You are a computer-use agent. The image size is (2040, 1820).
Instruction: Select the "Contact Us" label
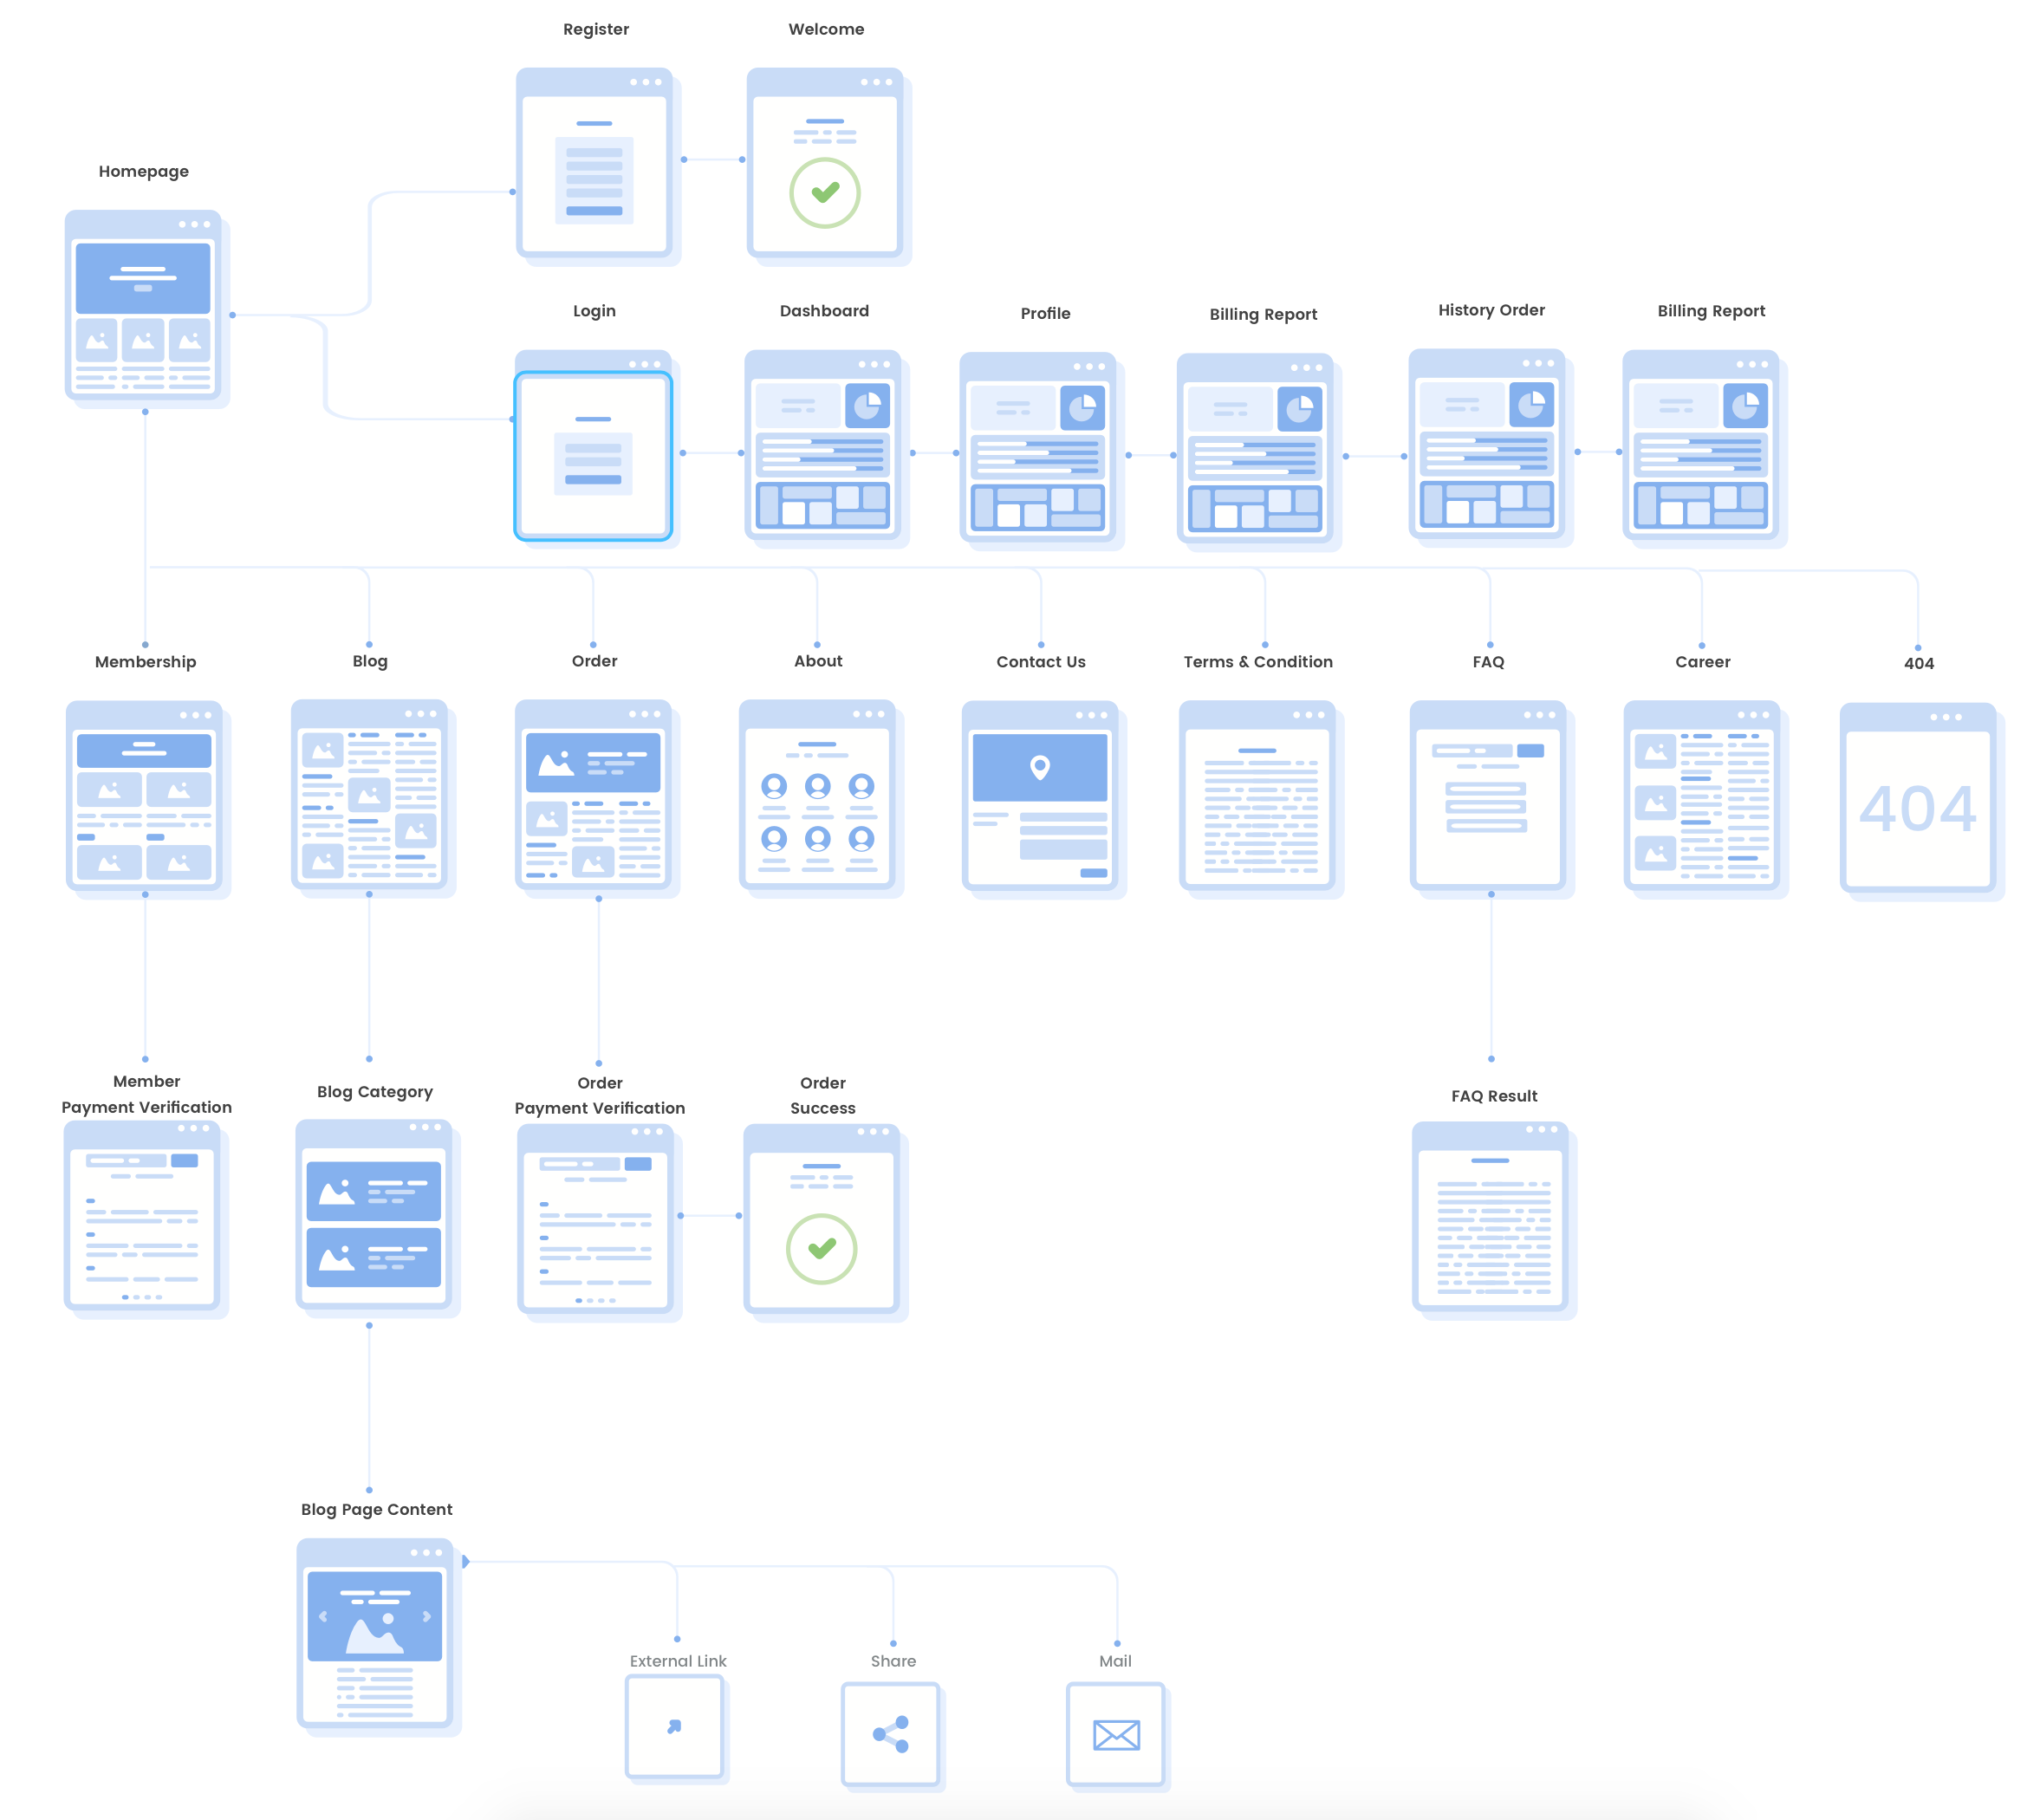1040,662
